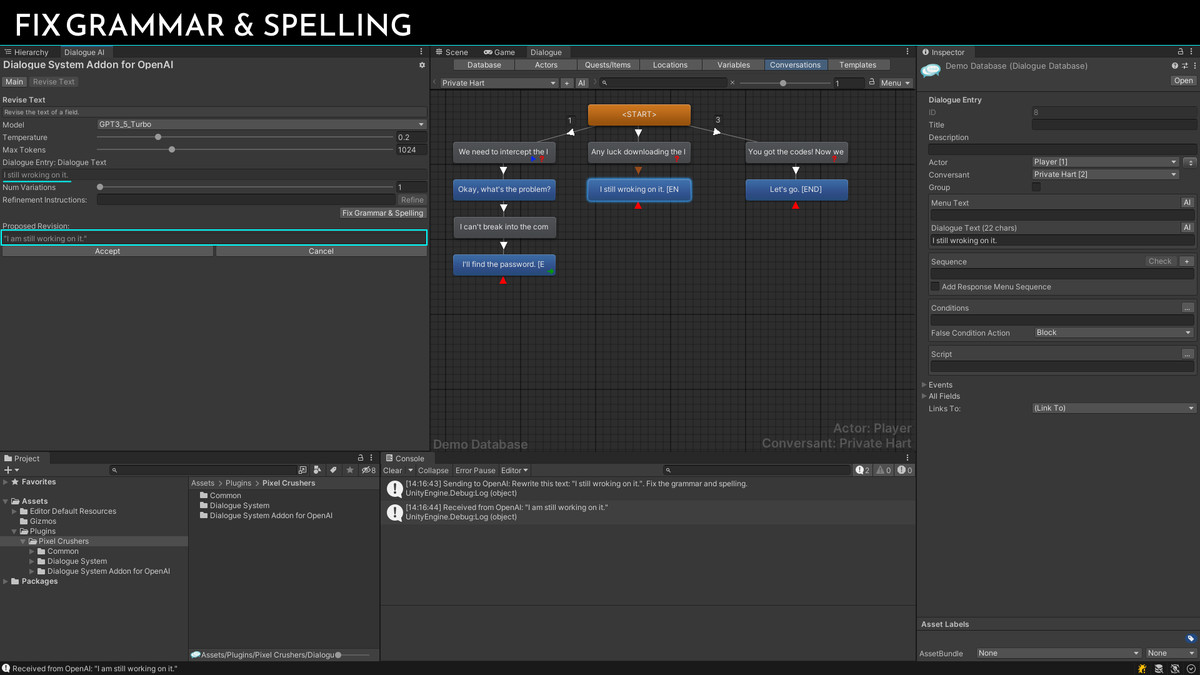
Task: Open Demo Database help icon
Action: [1174, 66]
